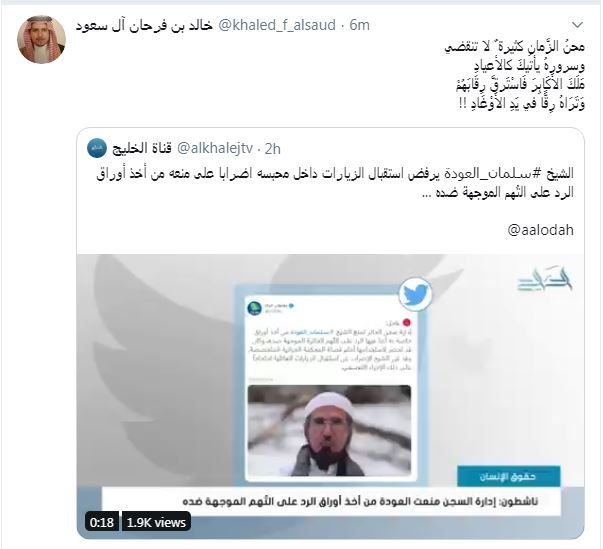Viewport: 603px width, 549px height.
Task: Click the quoted tweet text body
Action: tap(335, 183)
